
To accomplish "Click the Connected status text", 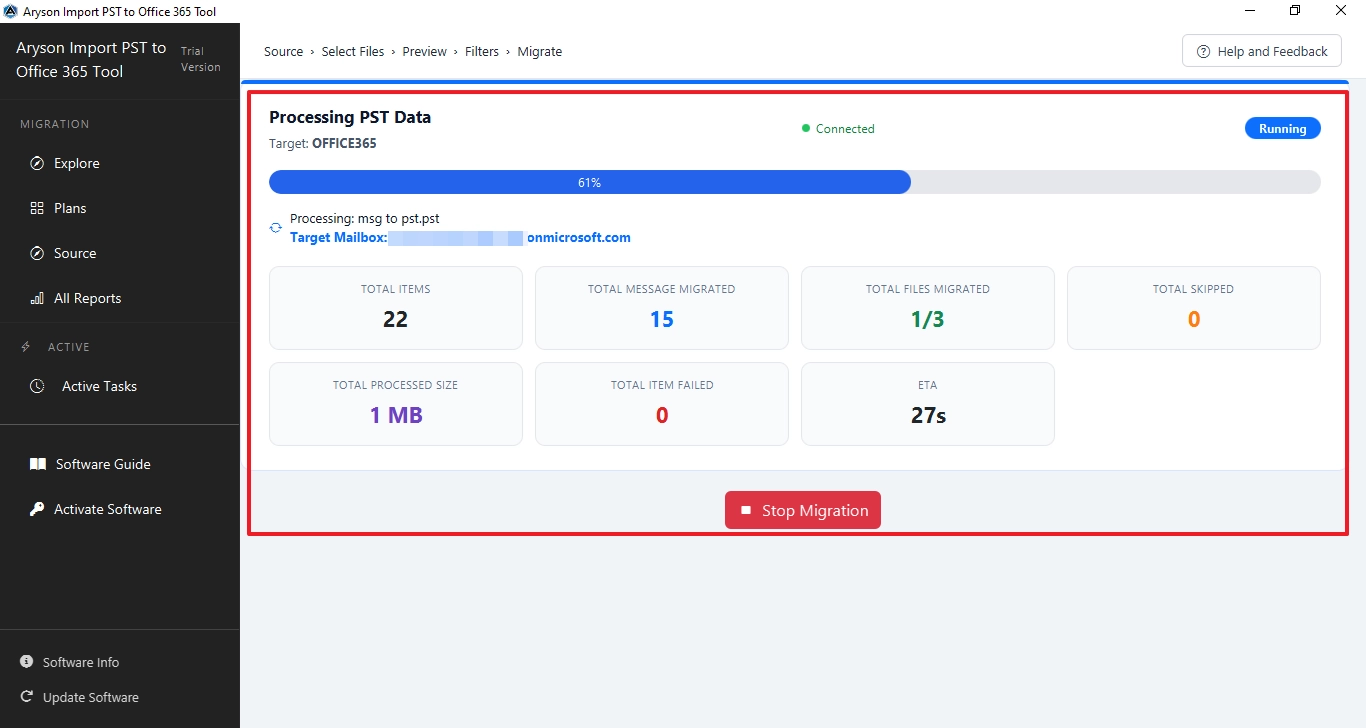I will tap(845, 128).
